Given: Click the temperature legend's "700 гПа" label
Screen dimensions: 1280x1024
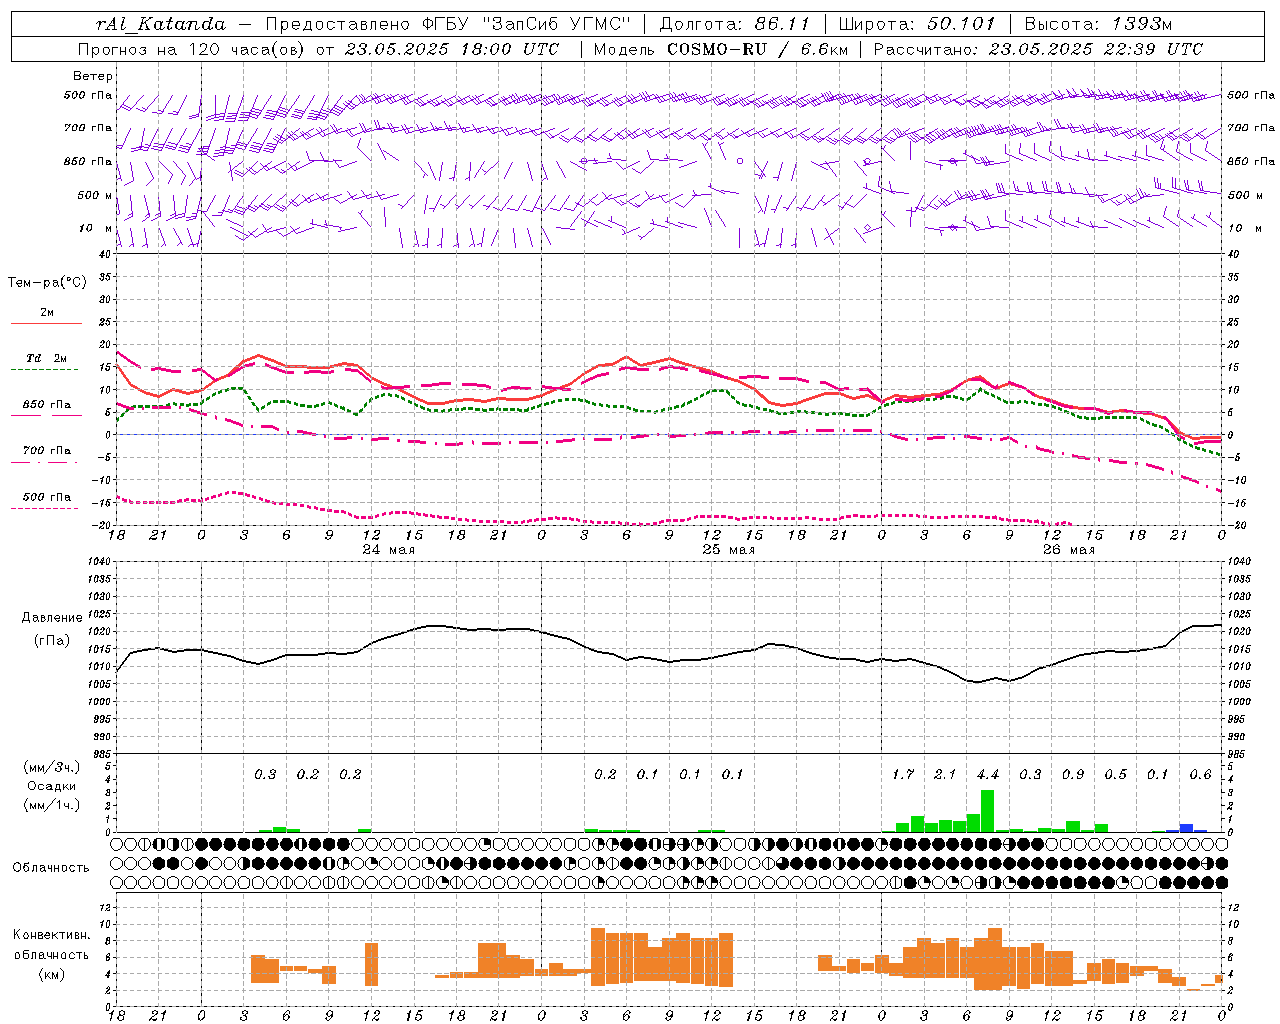Looking at the screenshot, I should click(x=47, y=450).
